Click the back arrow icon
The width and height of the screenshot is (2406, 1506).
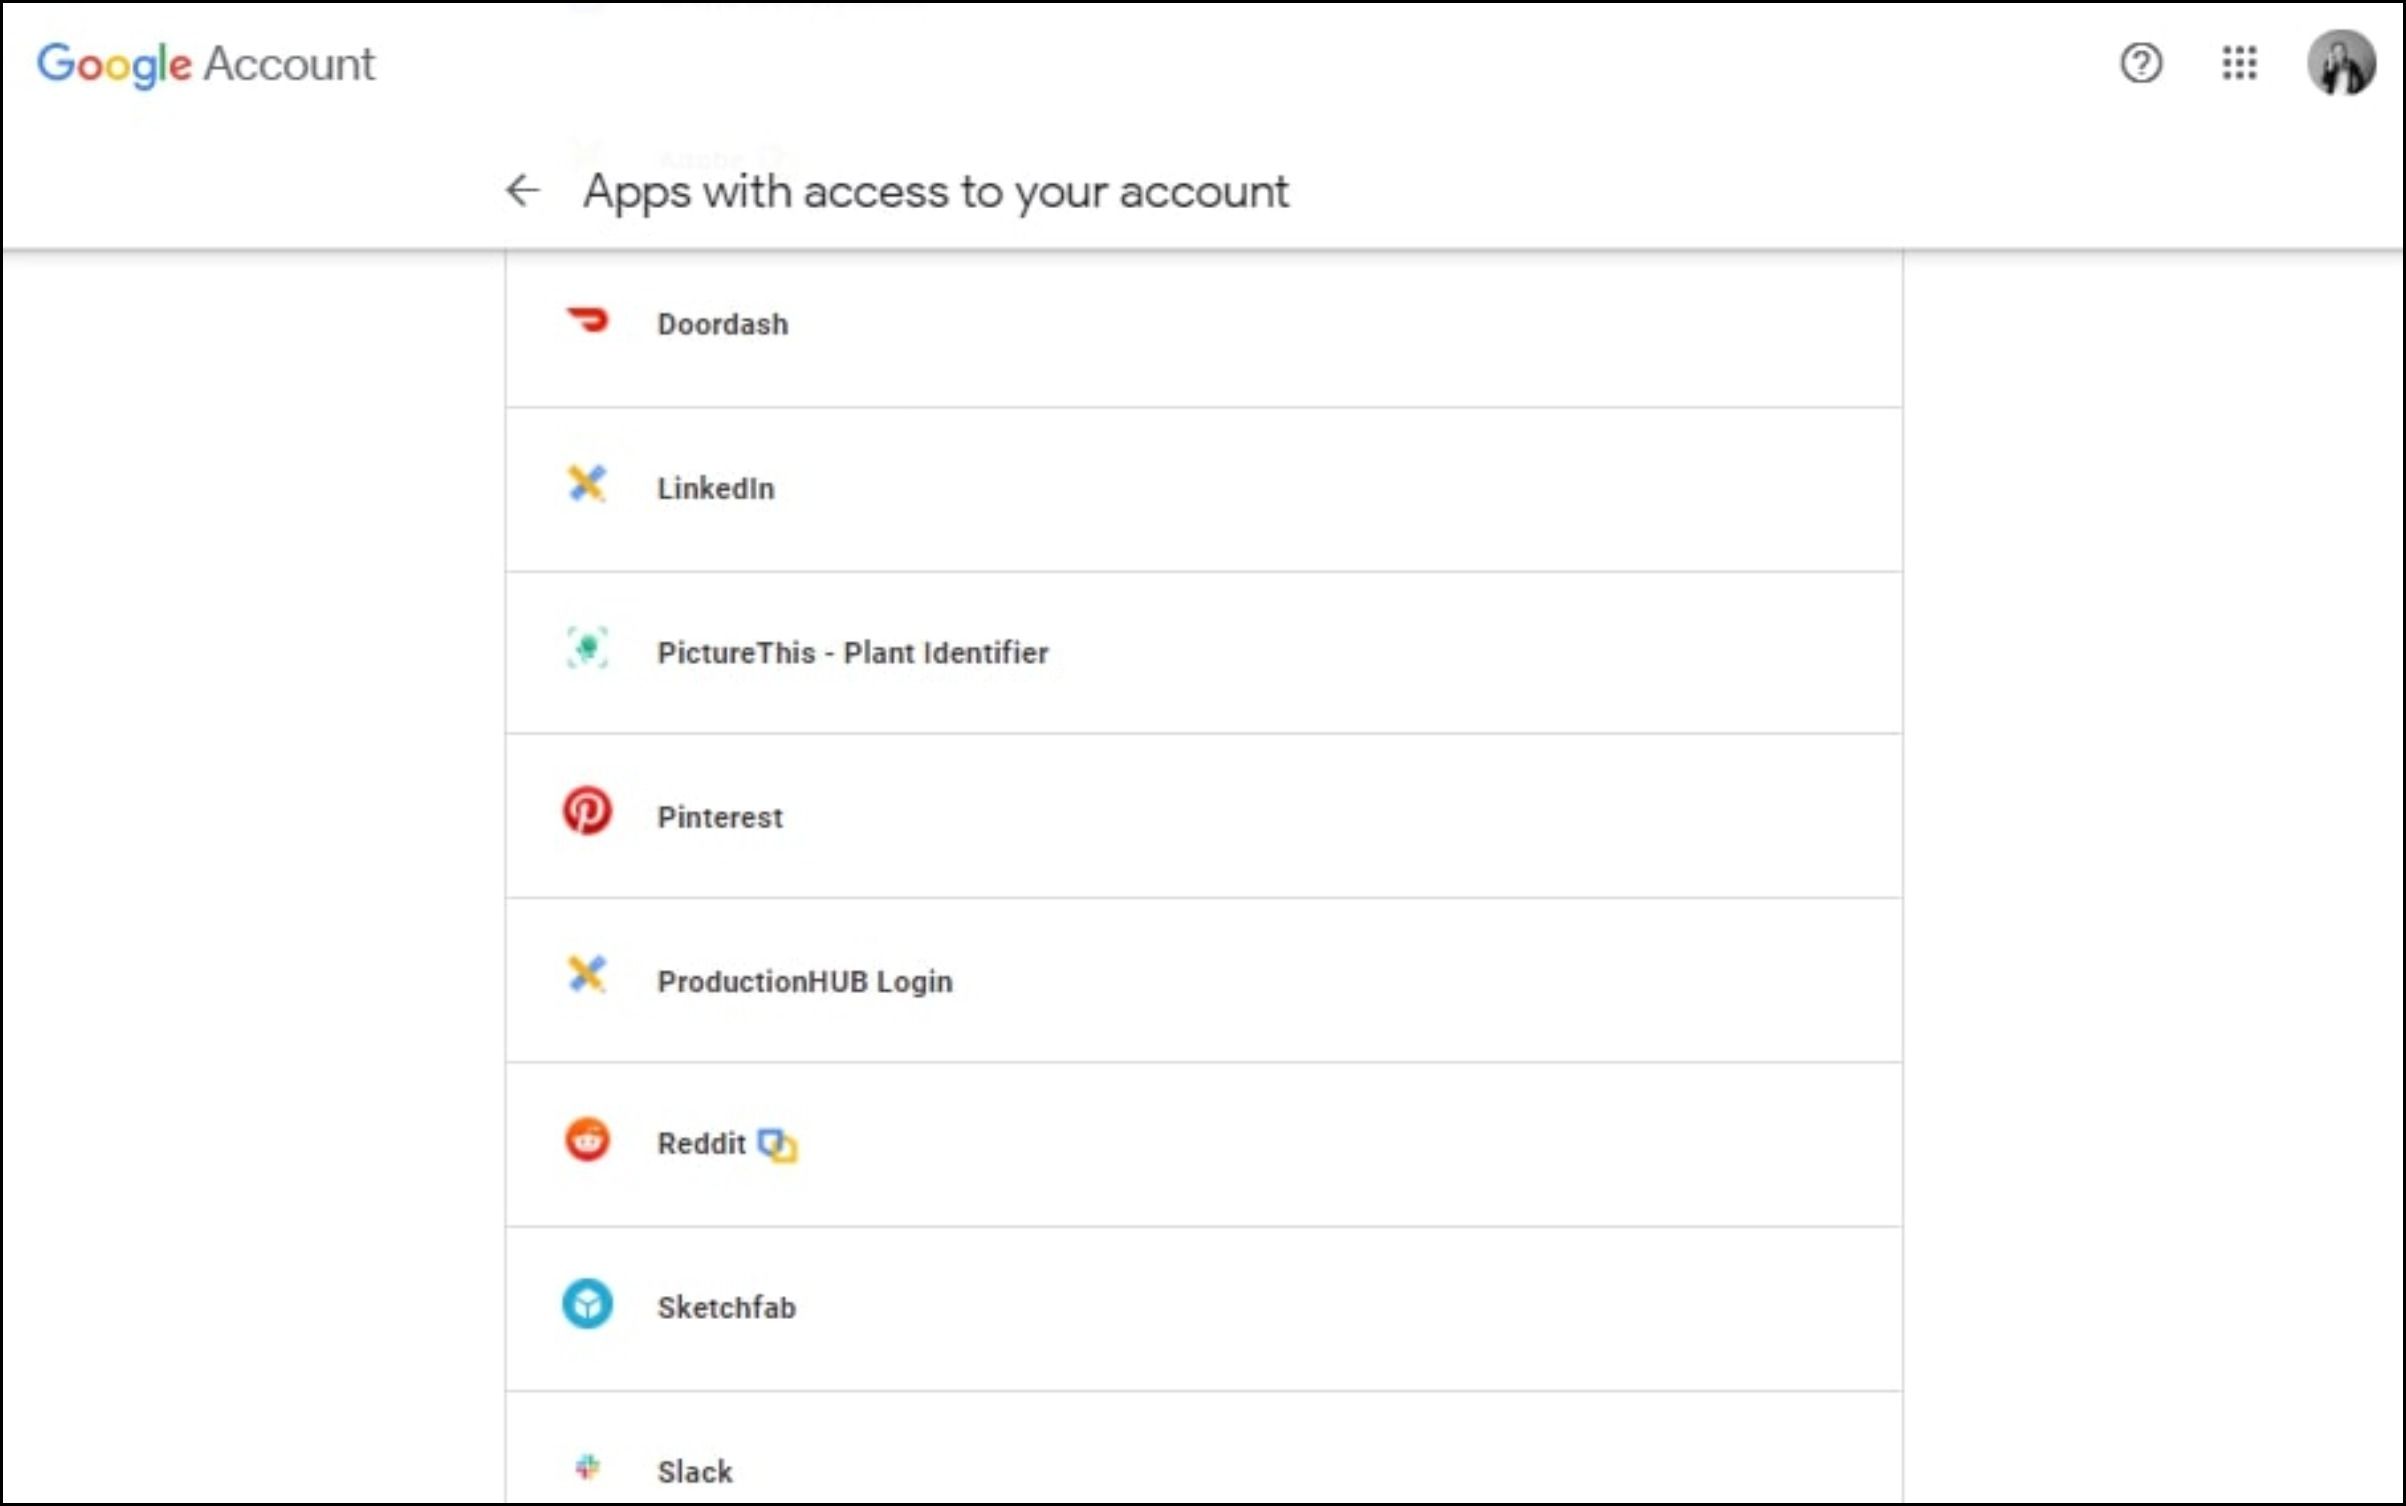pyautogui.click(x=522, y=190)
